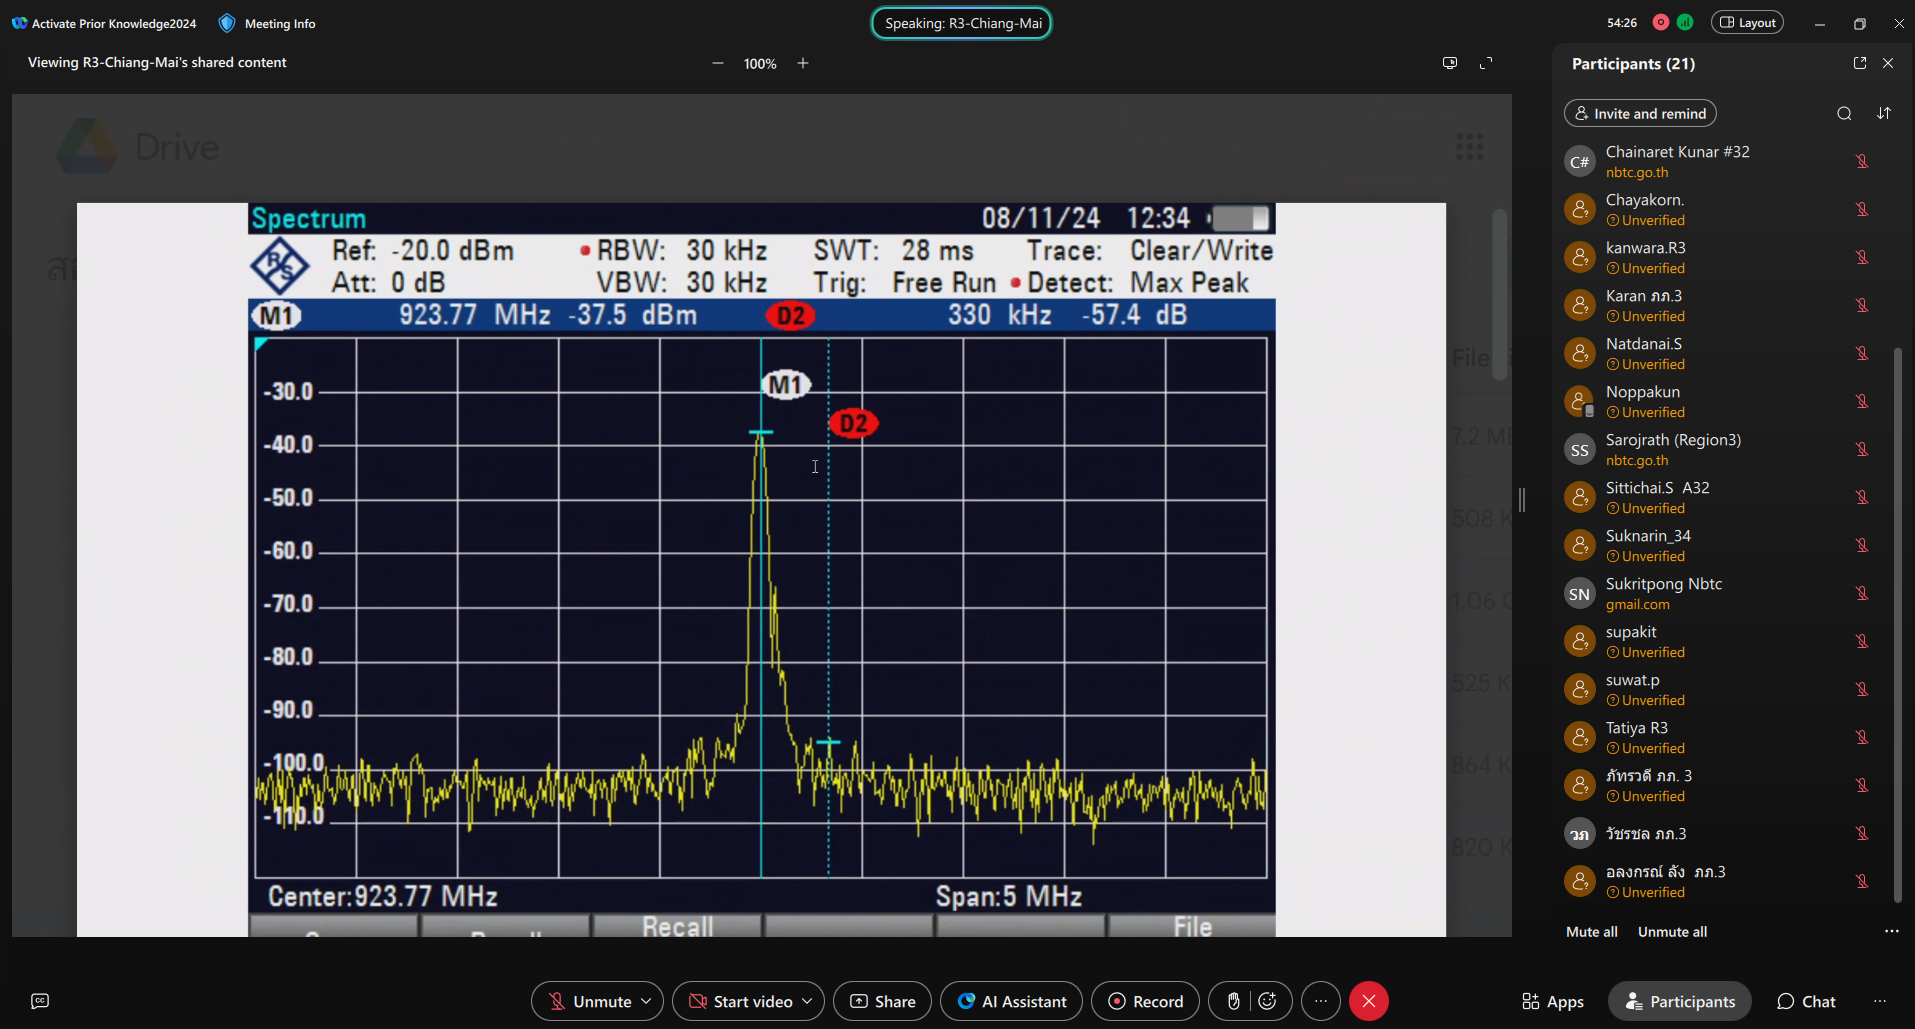
Task: Start recording with Record button
Action: tap(1145, 1001)
